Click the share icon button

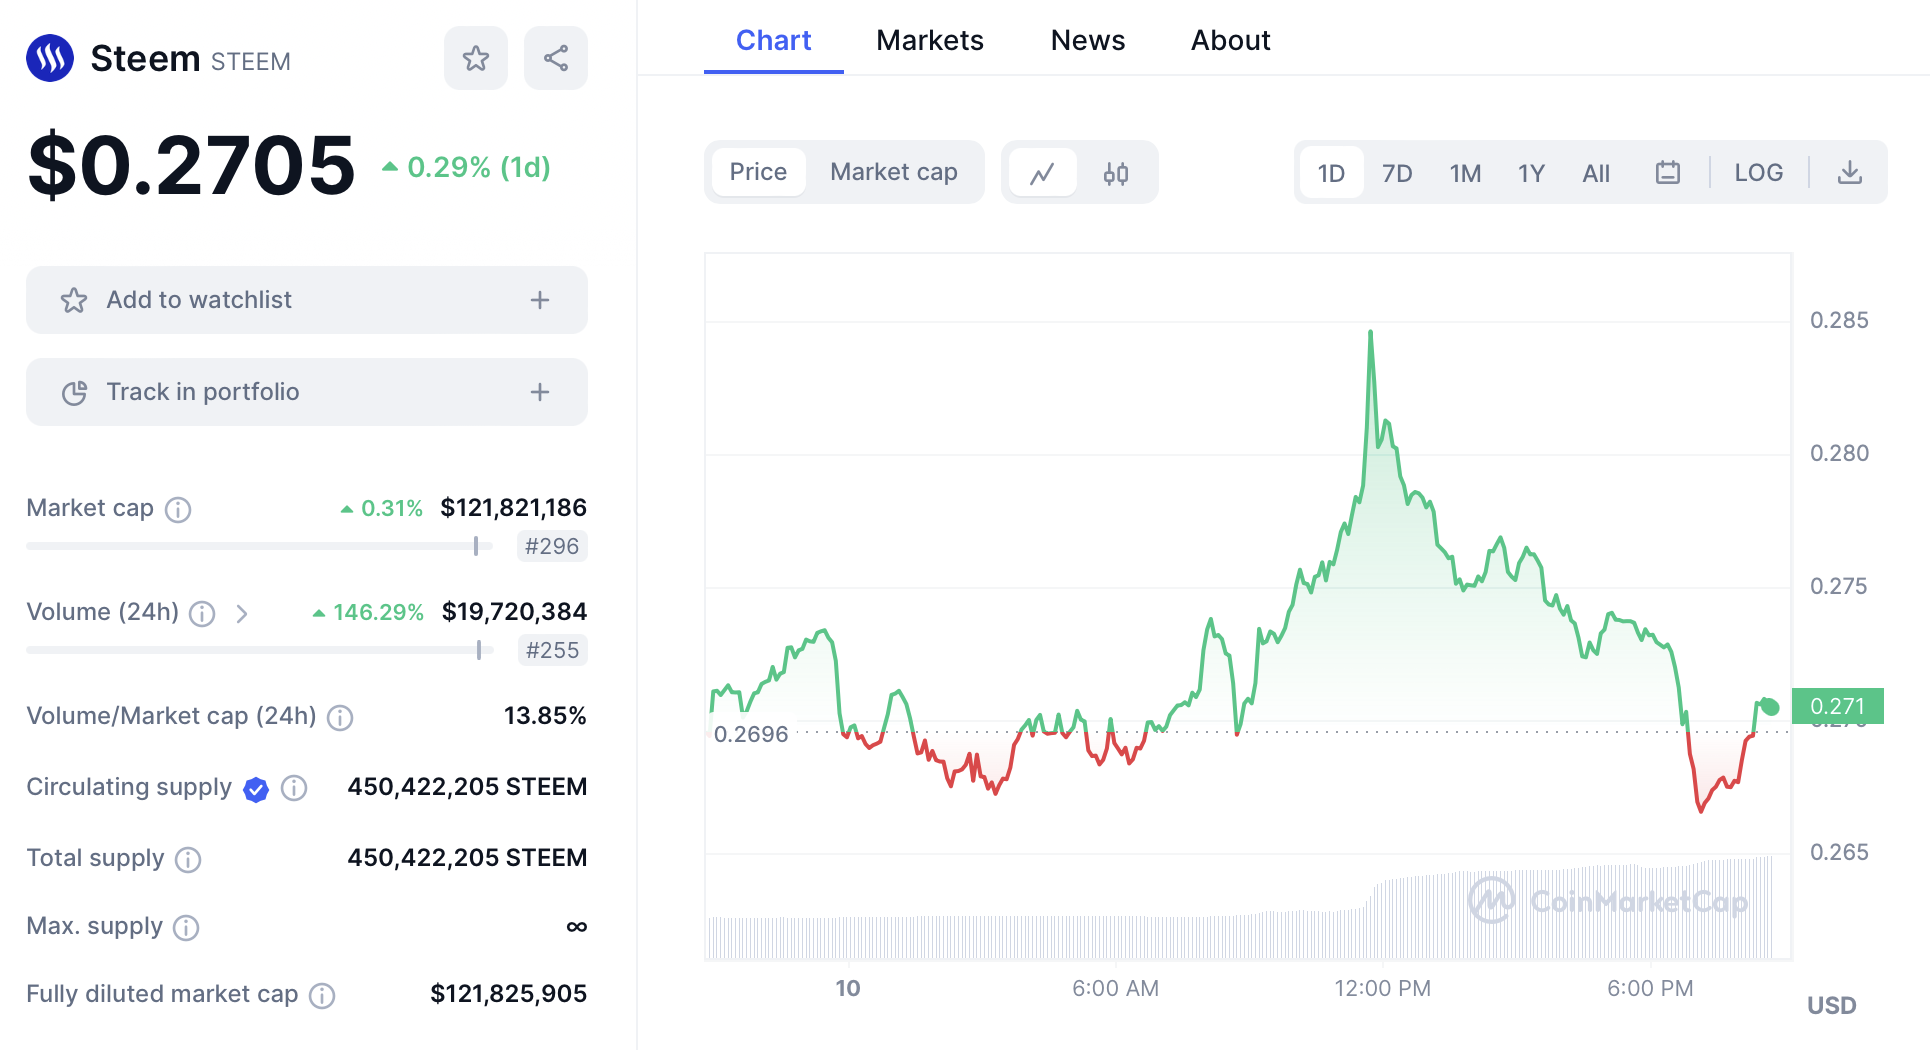point(556,58)
